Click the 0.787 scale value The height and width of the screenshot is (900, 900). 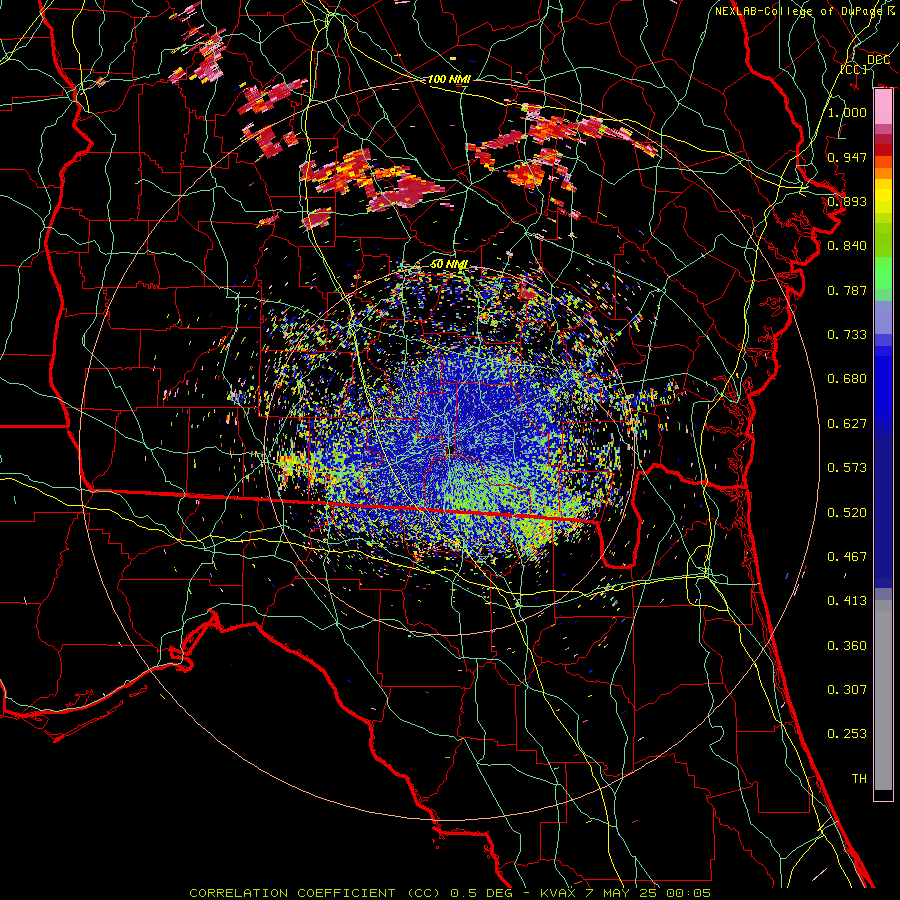coord(847,290)
